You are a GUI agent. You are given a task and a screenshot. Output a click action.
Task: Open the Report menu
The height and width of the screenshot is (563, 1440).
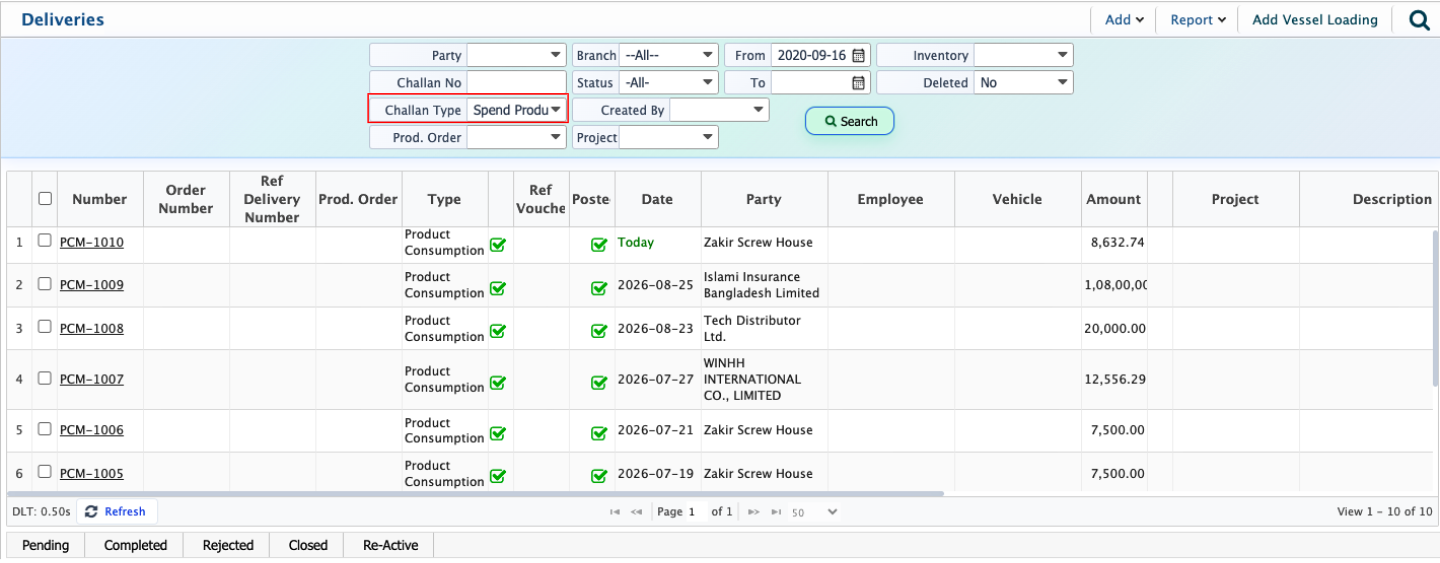1198,20
